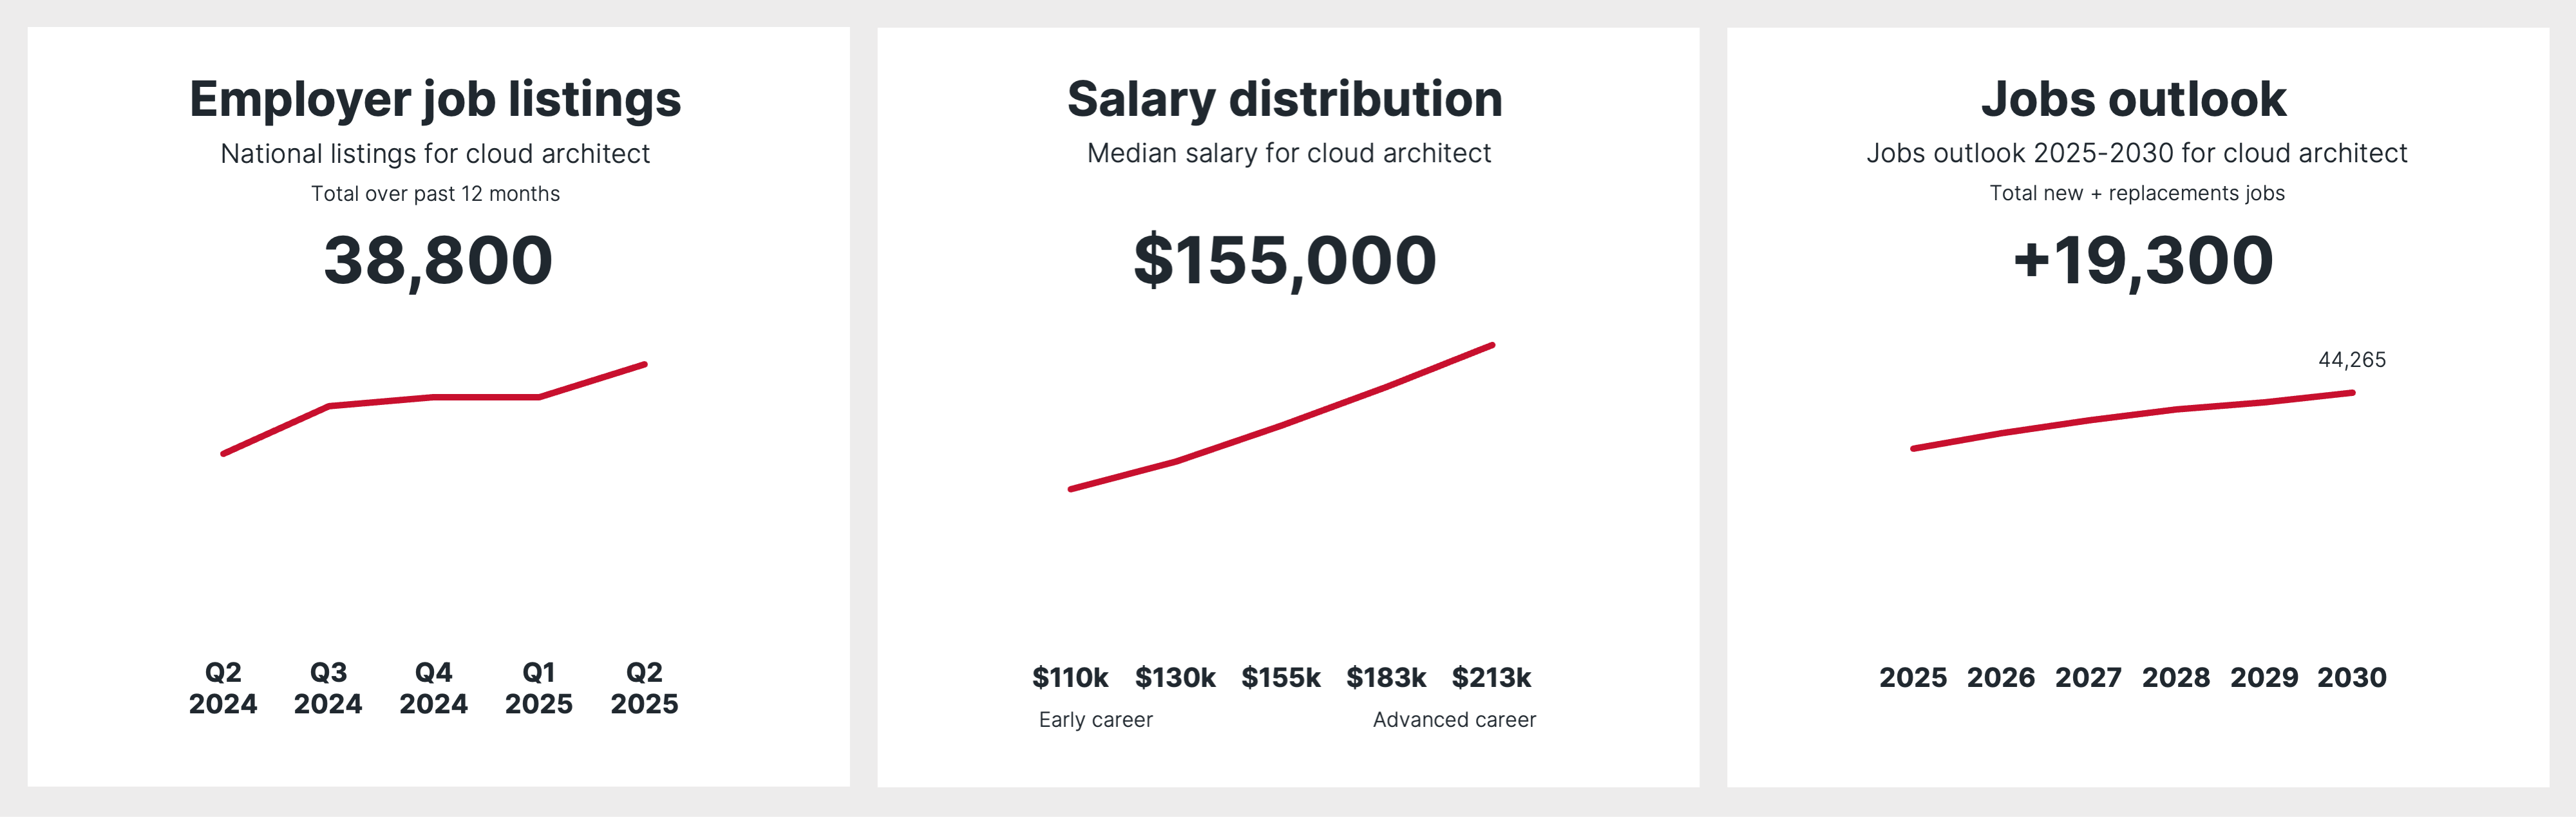Click the $155,000 median salary figure
Screen dimensions: 2576x817
click(x=1285, y=260)
